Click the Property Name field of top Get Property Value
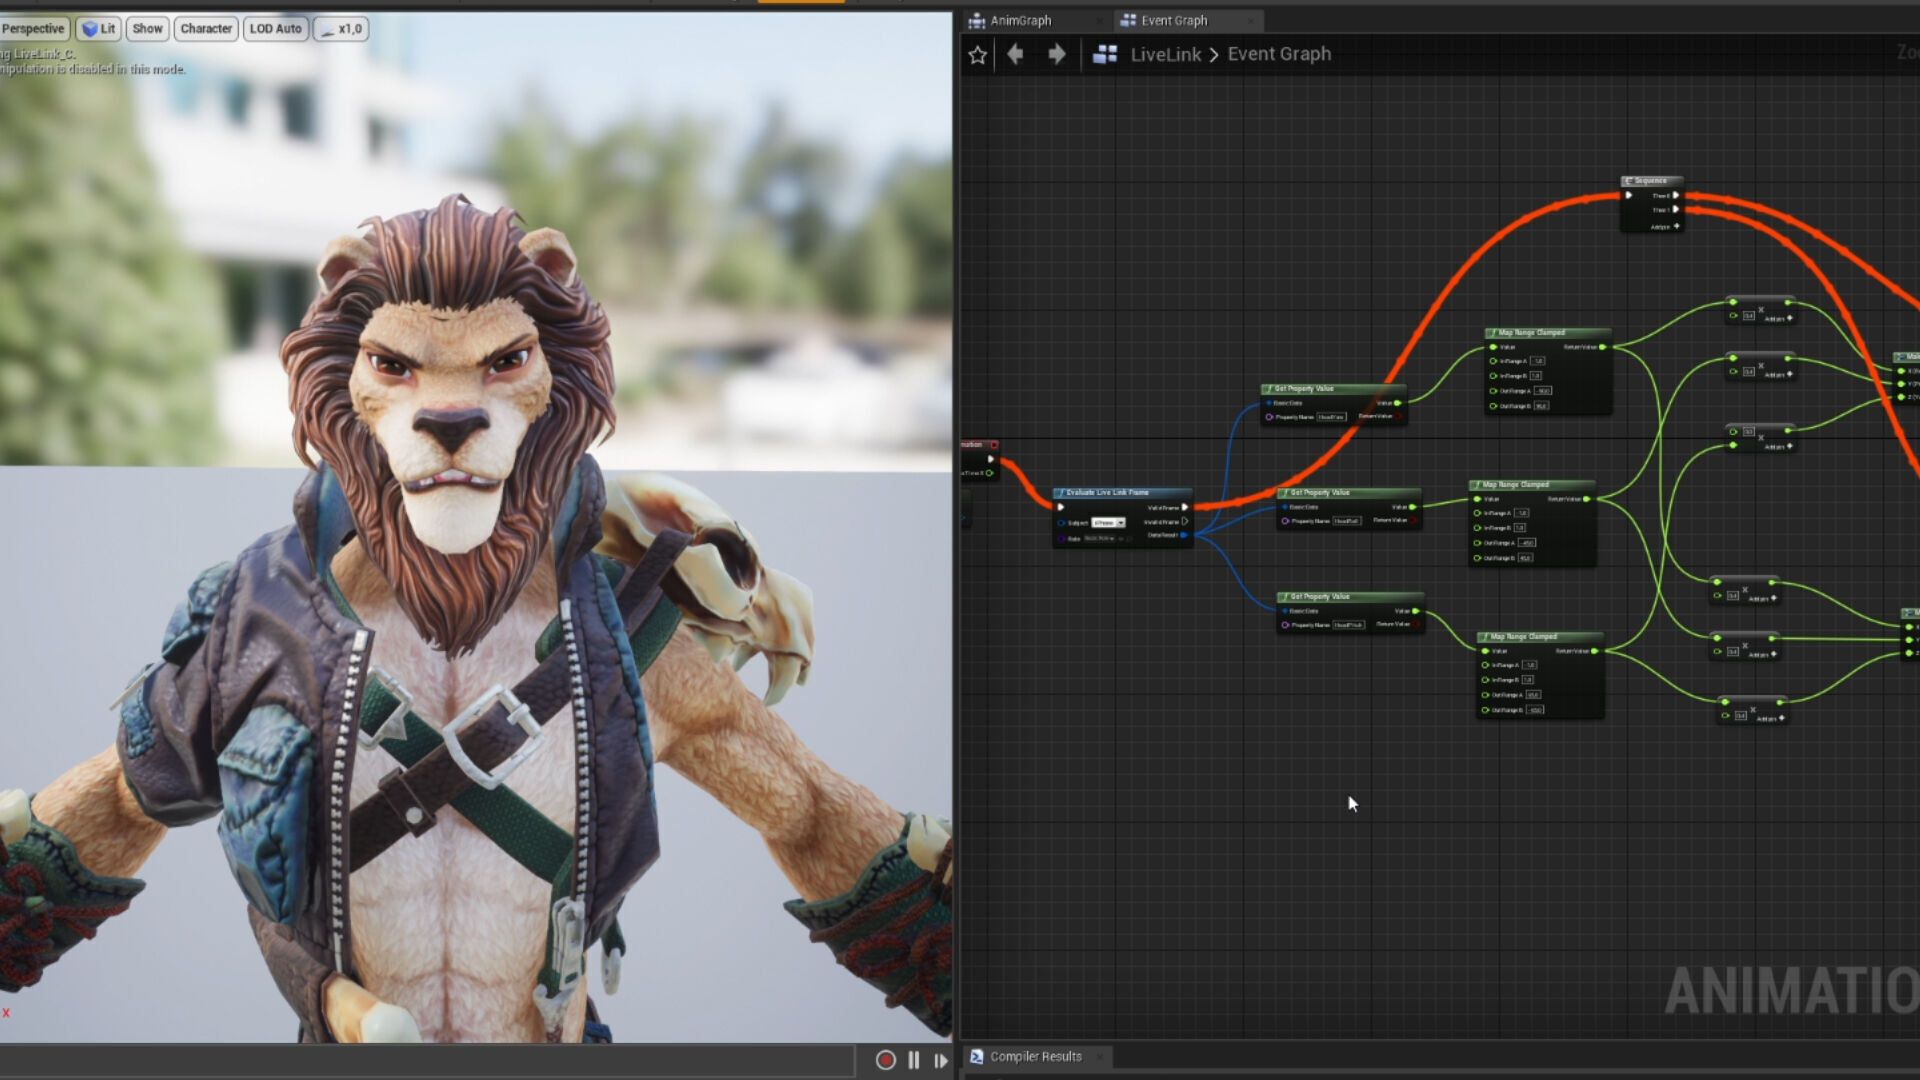This screenshot has height=1080, width=1920. point(1331,417)
